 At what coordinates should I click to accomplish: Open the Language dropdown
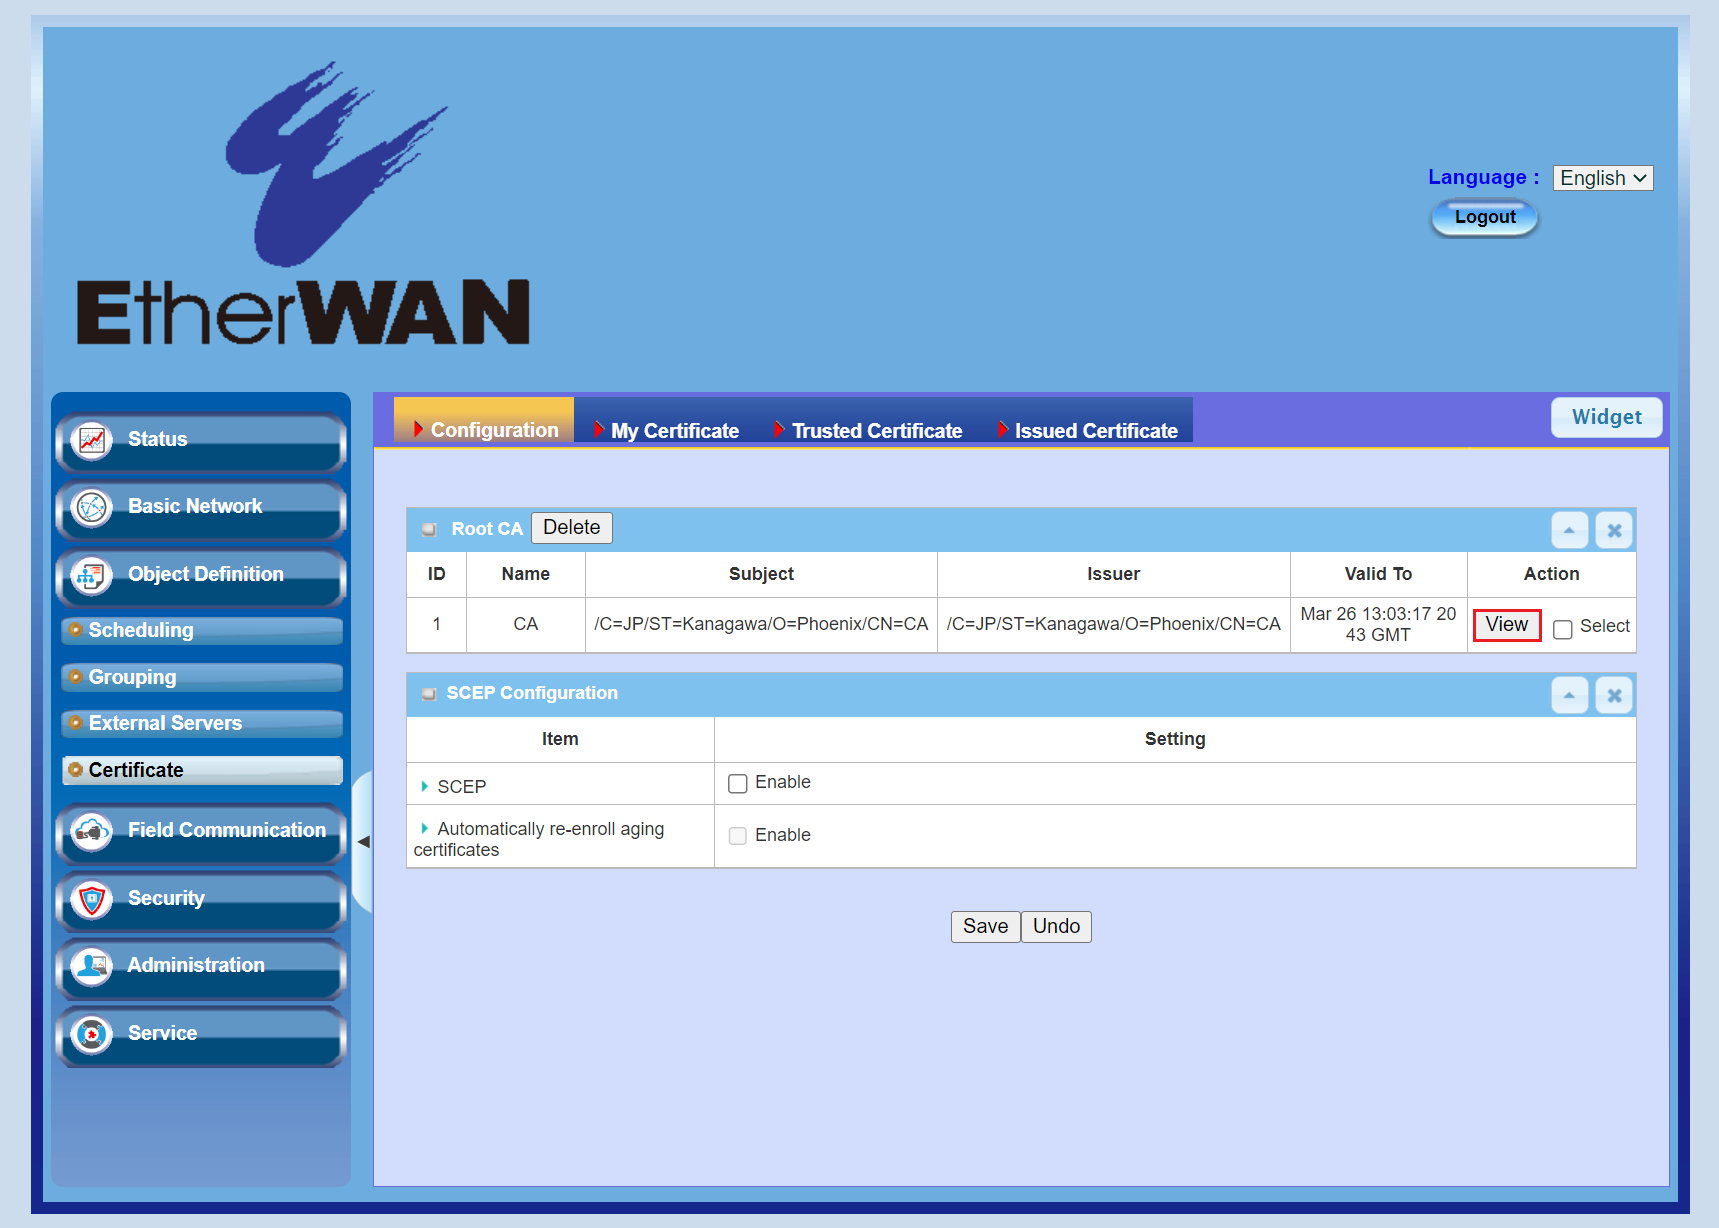click(1603, 178)
